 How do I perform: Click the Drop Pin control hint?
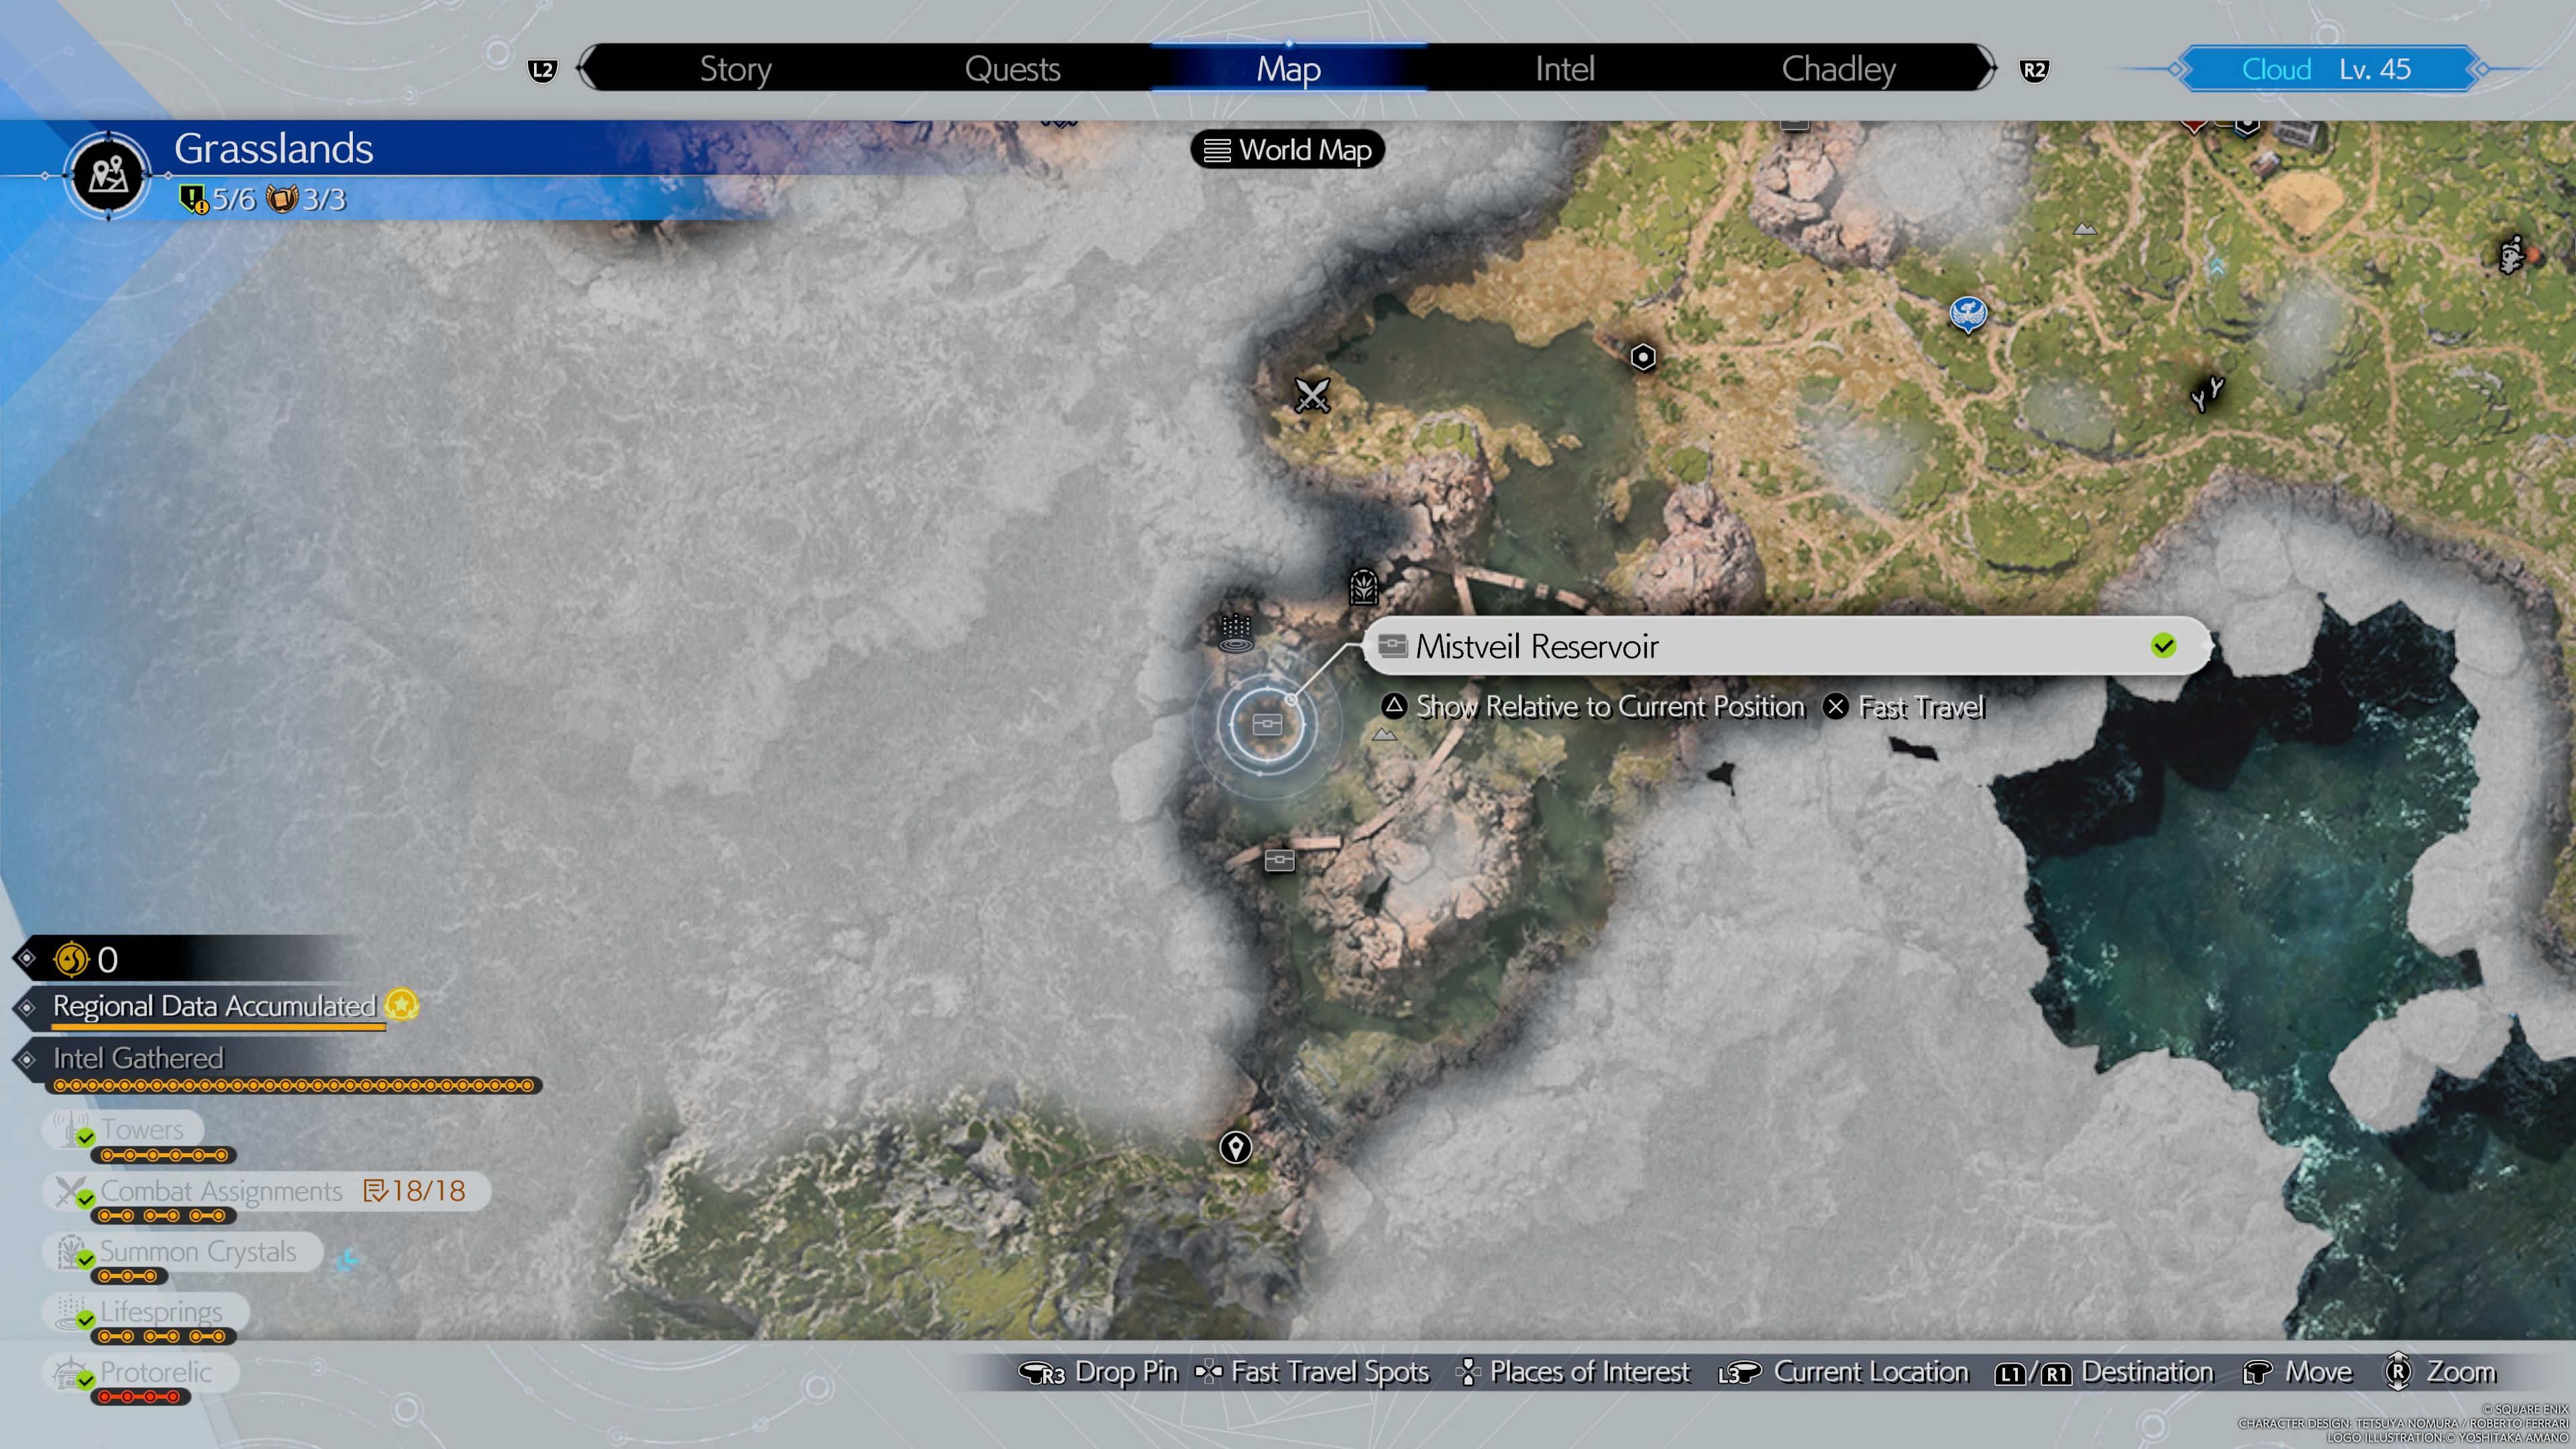[1097, 1372]
